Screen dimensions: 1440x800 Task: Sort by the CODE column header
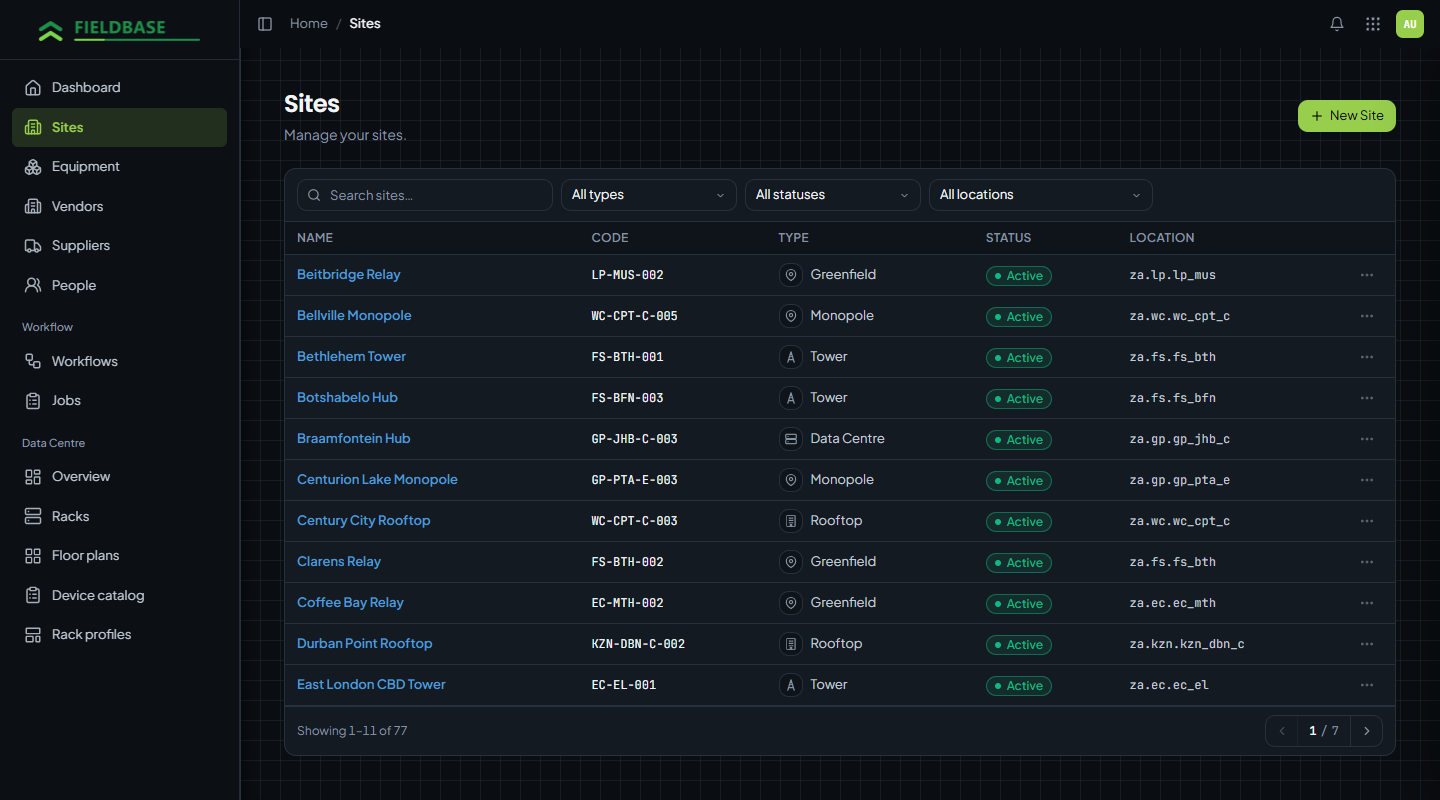pyautogui.click(x=610, y=238)
